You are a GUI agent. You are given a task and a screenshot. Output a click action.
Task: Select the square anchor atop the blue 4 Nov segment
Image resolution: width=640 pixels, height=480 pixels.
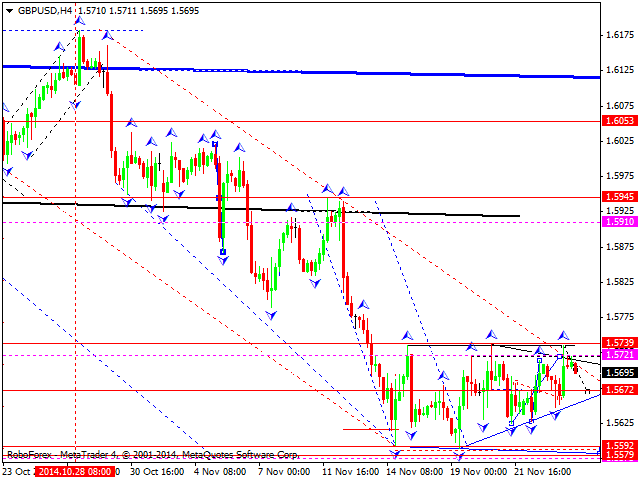pyautogui.click(x=215, y=145)
